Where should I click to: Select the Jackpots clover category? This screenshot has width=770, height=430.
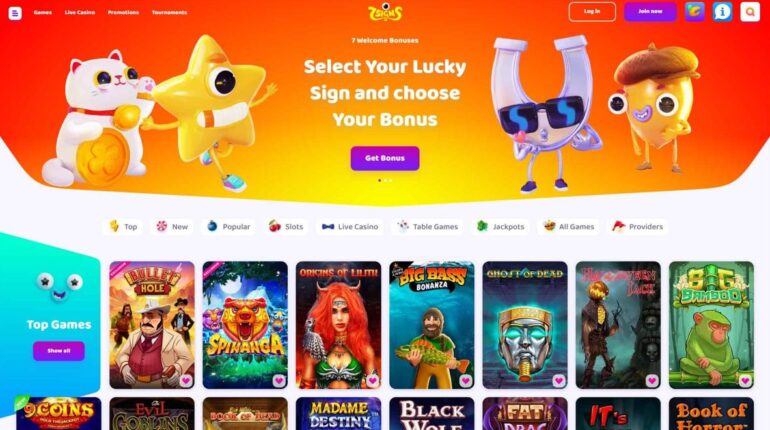501,226
